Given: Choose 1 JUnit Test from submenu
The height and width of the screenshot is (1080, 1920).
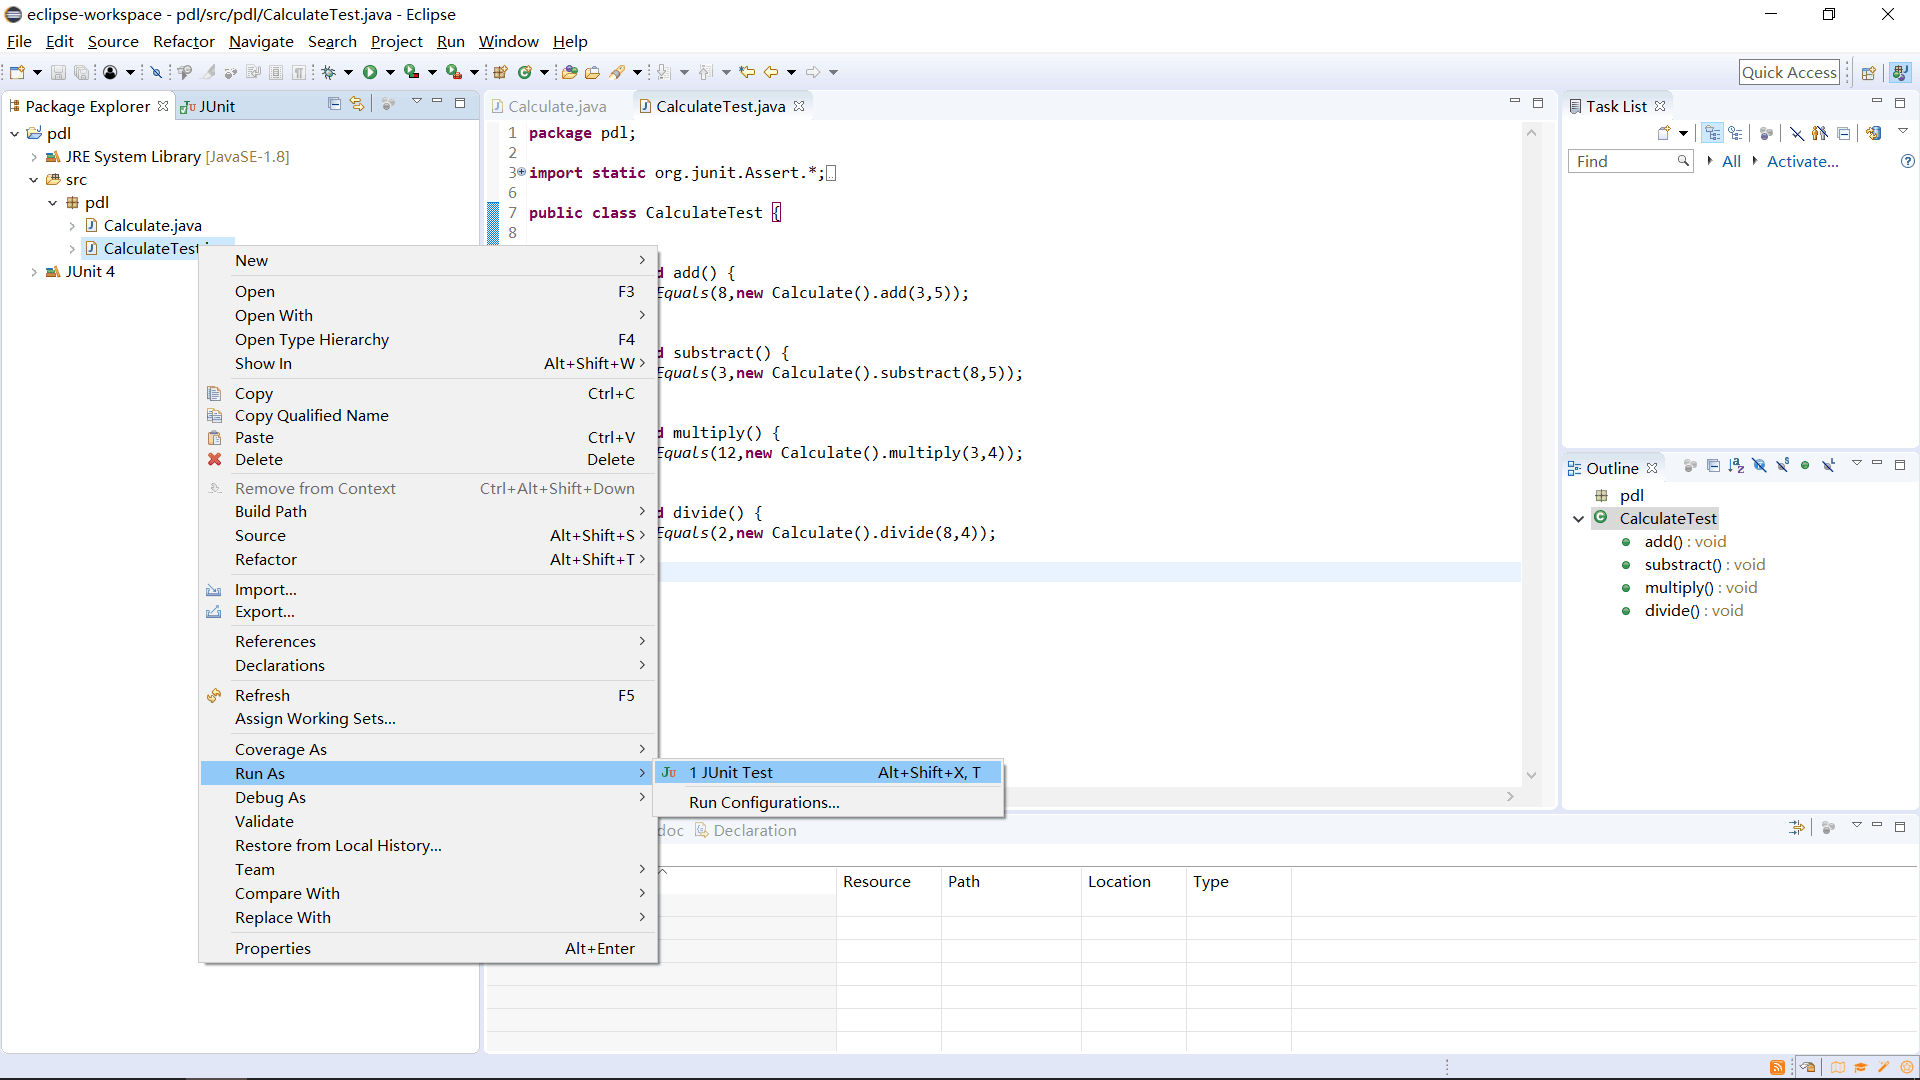Looking at the screenshot, I should (829, 773).
